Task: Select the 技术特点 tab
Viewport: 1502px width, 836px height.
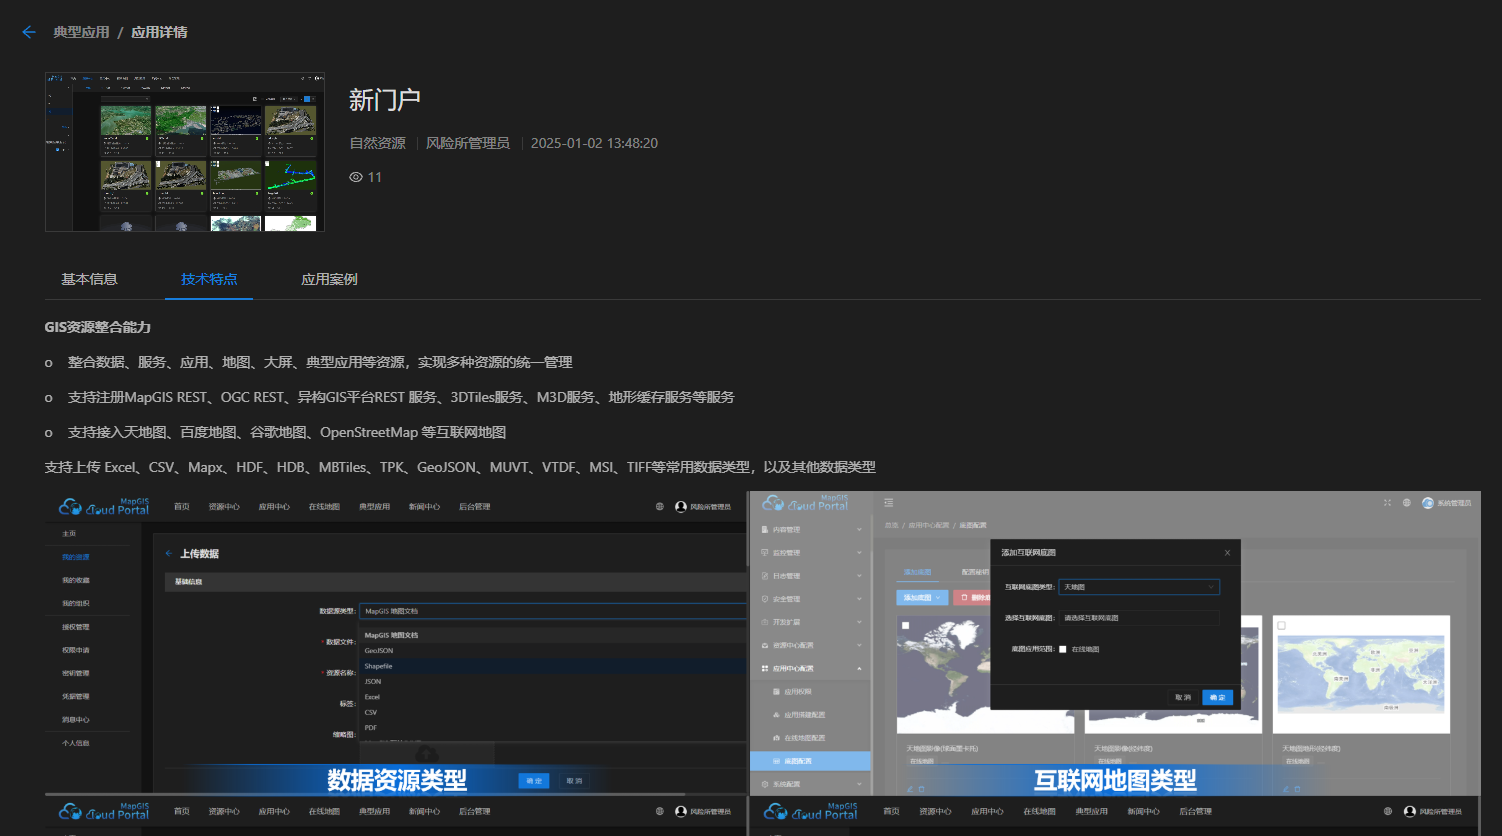Action: point(209,279)
